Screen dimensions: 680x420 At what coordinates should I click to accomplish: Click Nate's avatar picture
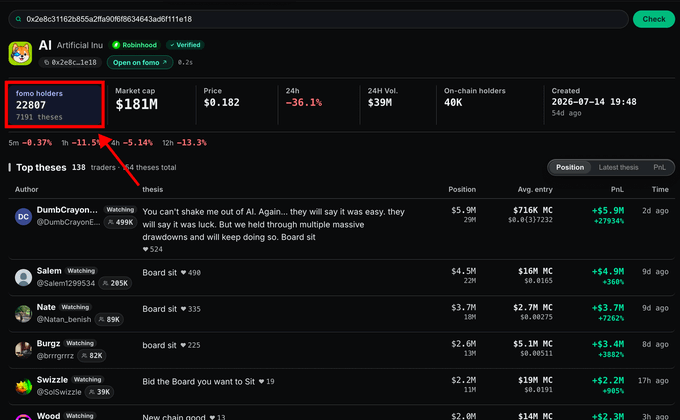click(x=23, y=314)
